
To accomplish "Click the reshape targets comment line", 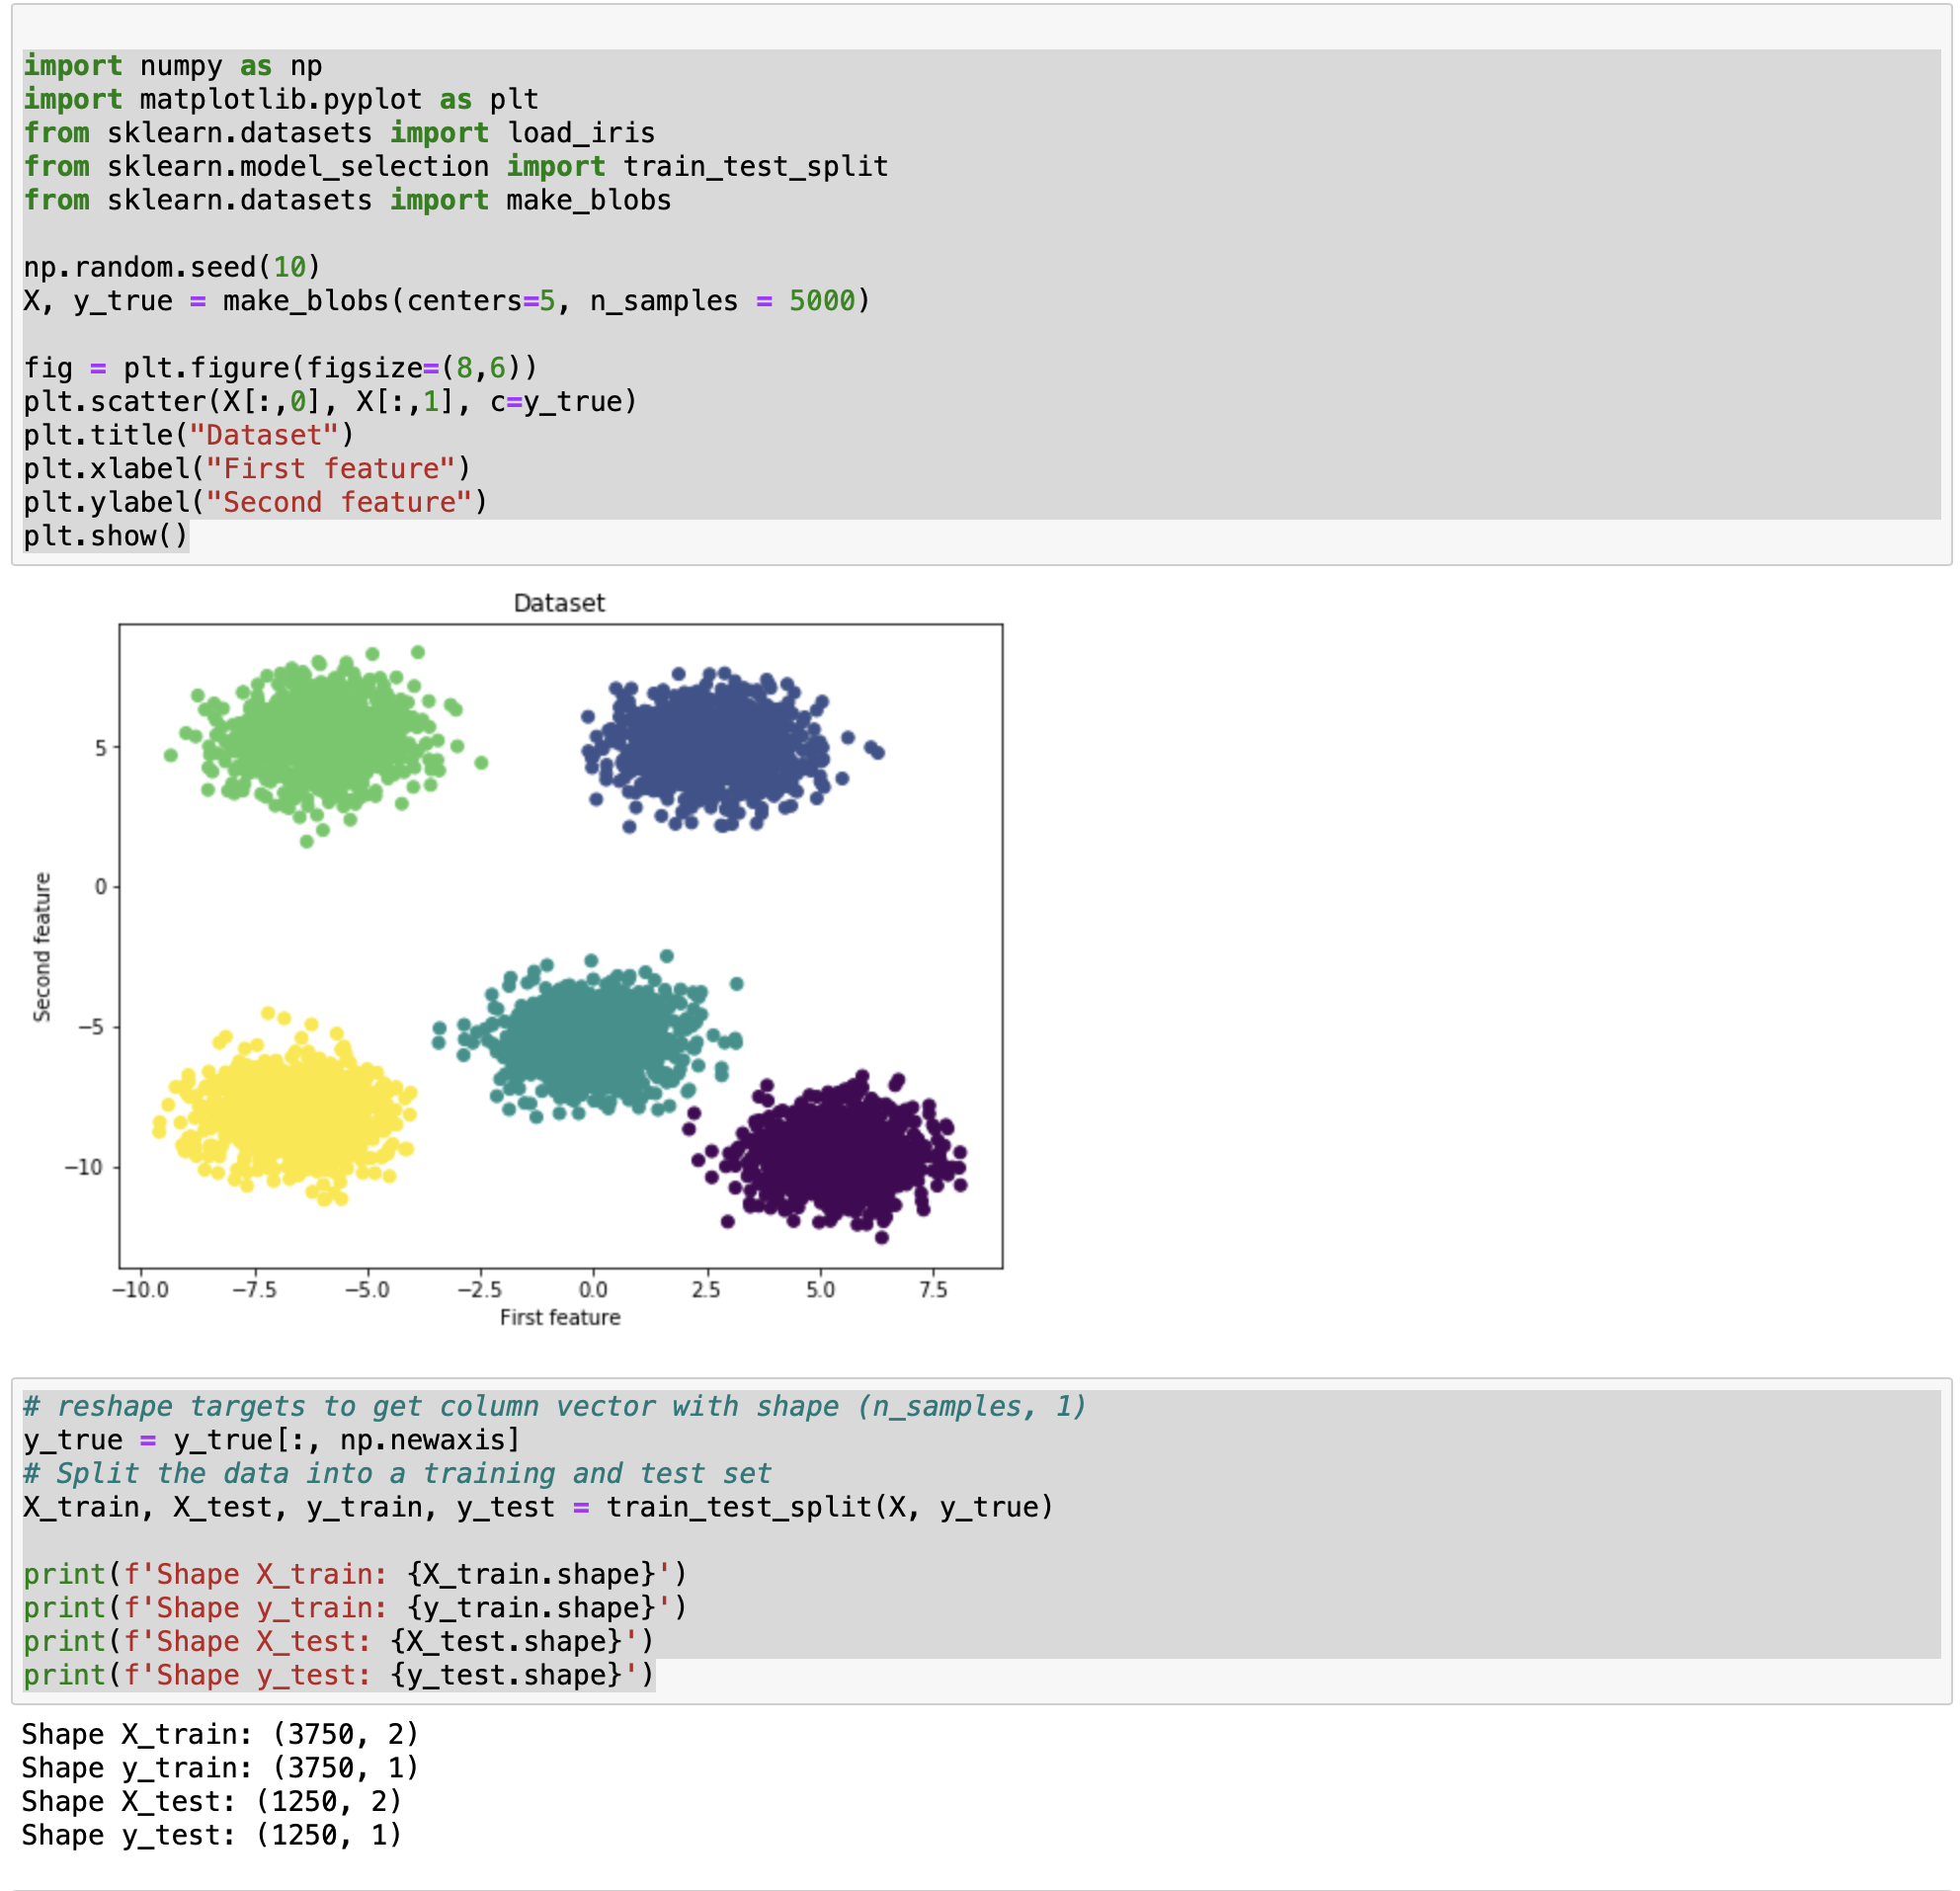I will pyautogui.click(x=554, y=1406).
